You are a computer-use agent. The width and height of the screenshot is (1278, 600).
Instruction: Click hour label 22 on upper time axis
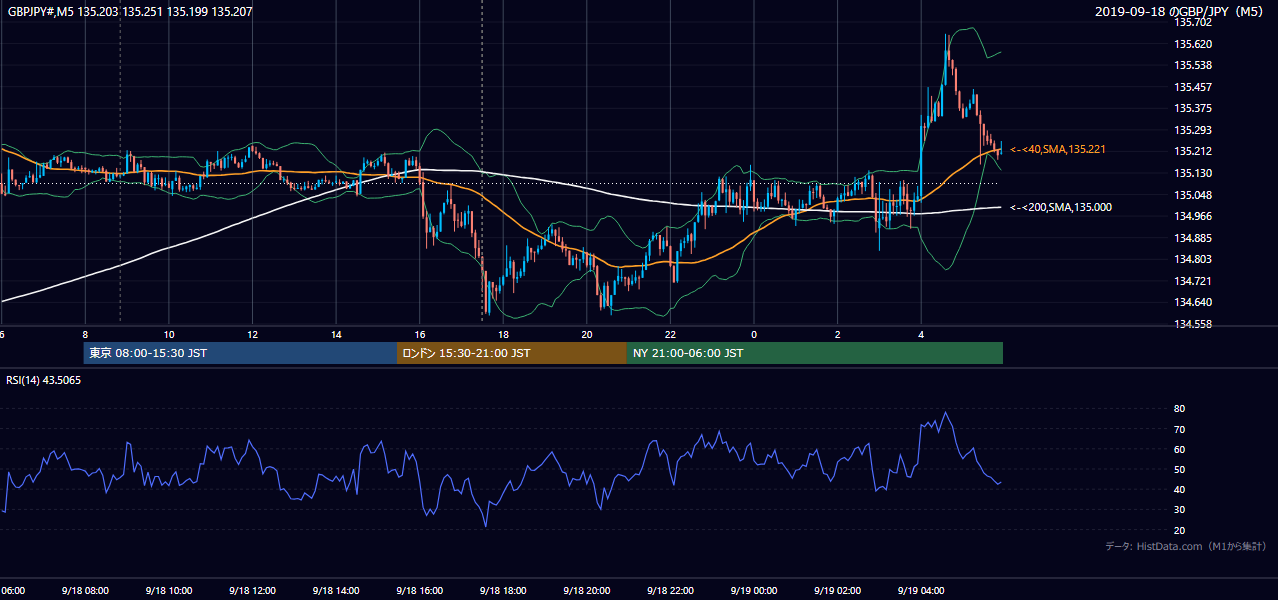[670, 334]
